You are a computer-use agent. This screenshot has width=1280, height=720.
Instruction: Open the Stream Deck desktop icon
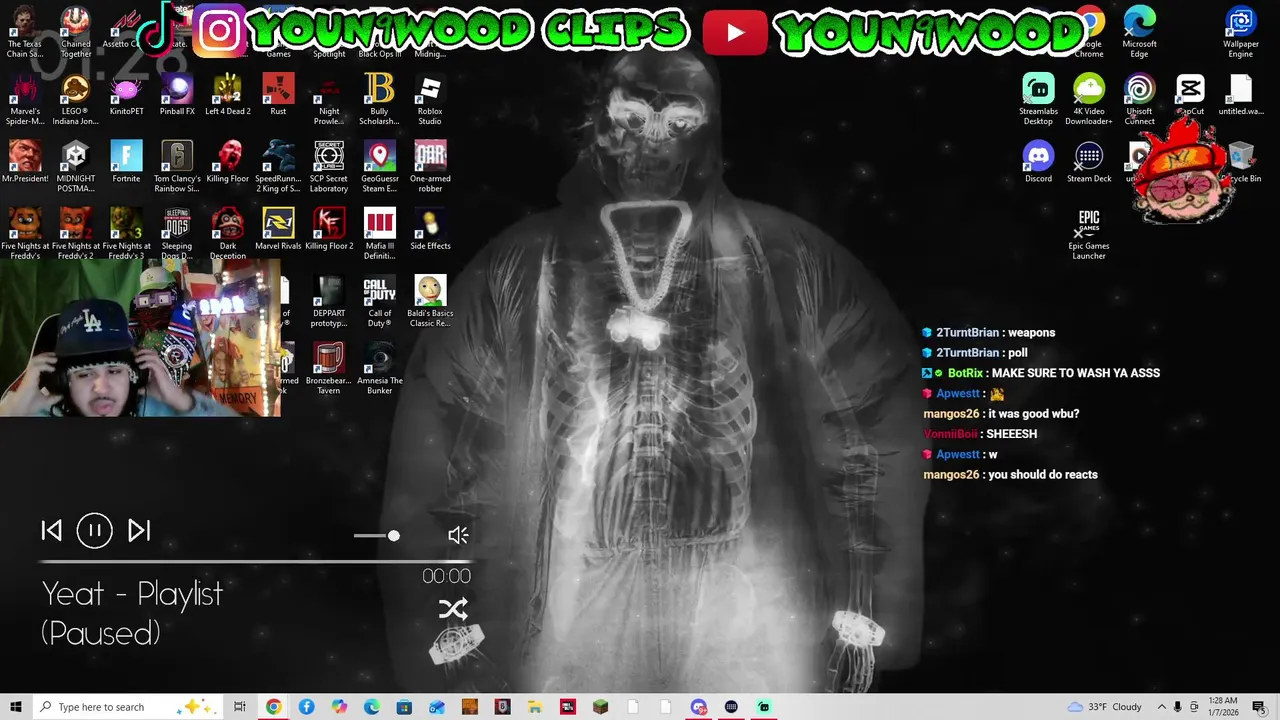[1089, 162]
